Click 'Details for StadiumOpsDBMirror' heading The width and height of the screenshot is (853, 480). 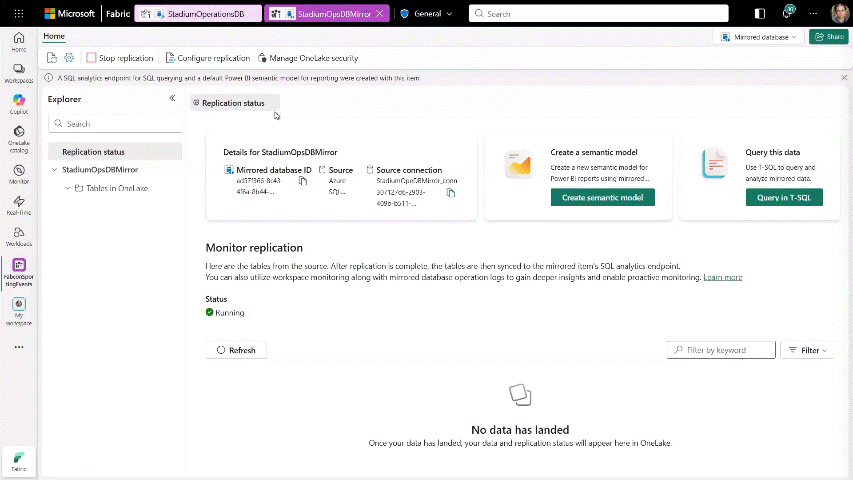tap(280, 152)
